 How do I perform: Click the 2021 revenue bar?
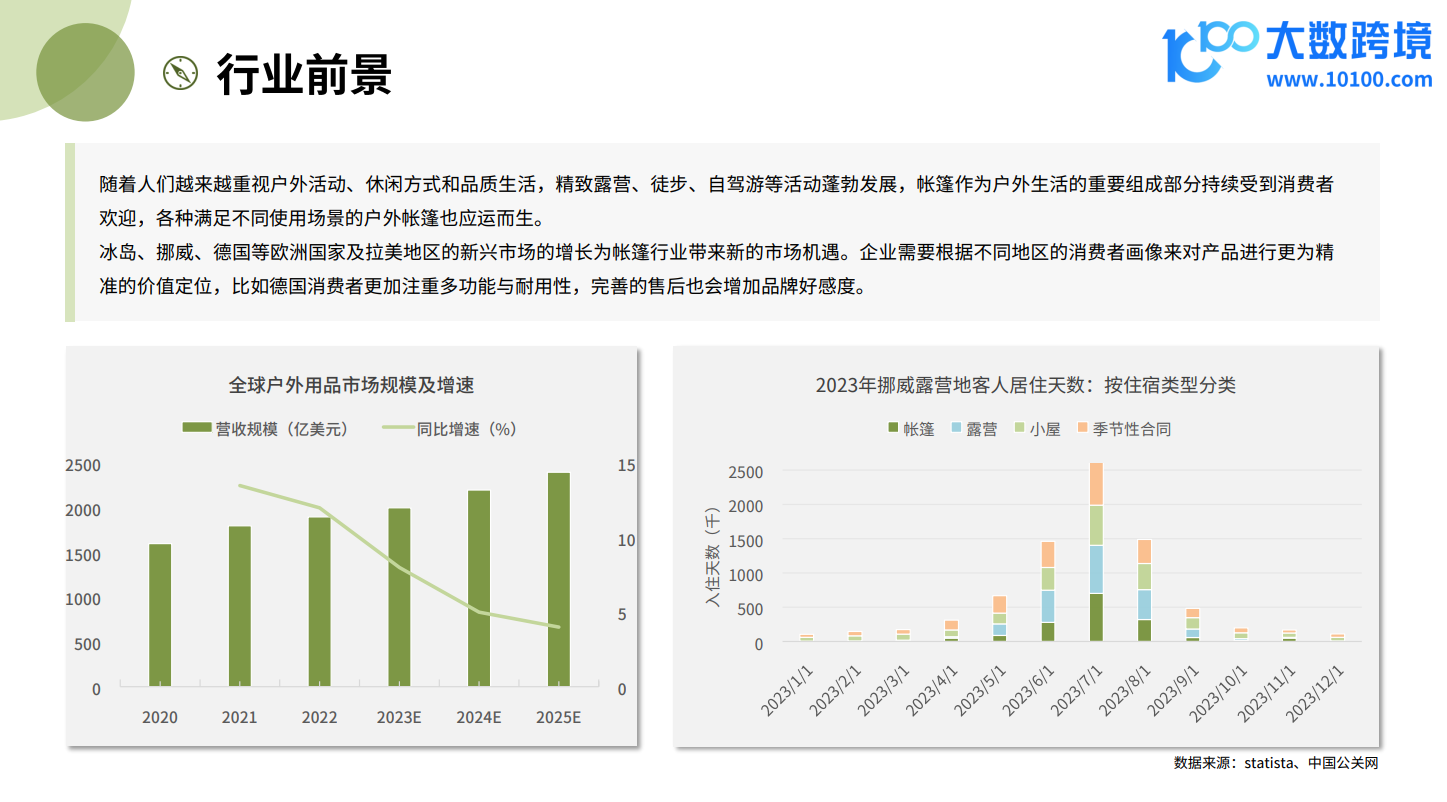[x=239, y=607]
